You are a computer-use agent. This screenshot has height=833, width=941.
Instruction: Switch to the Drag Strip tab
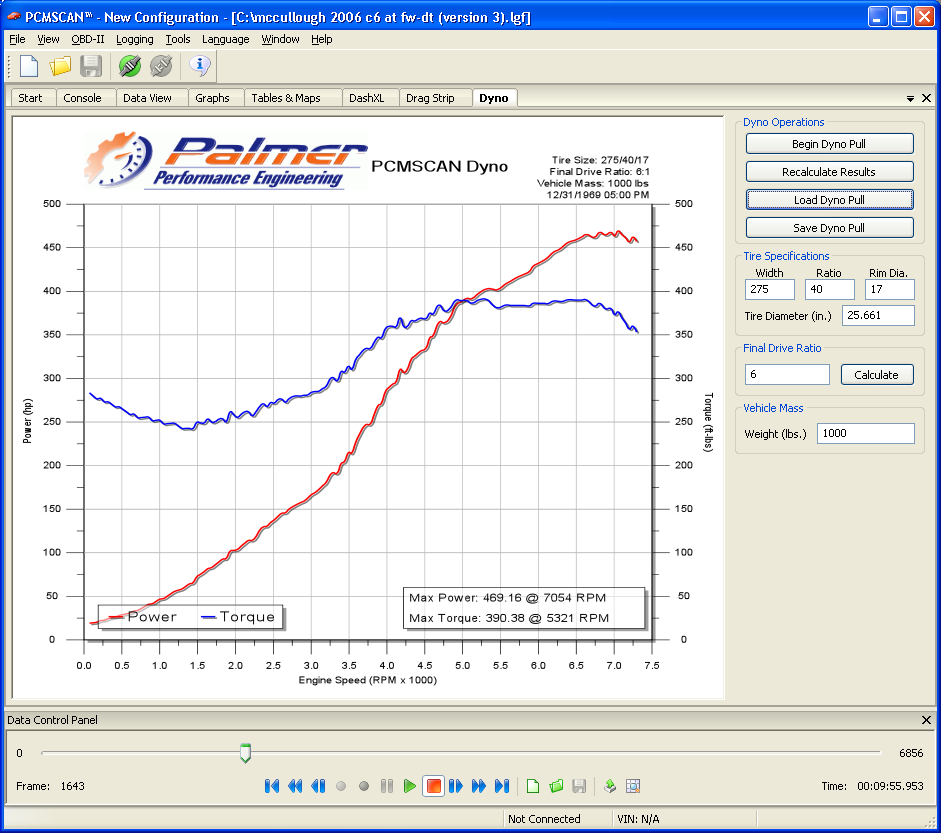coord(430,98)
